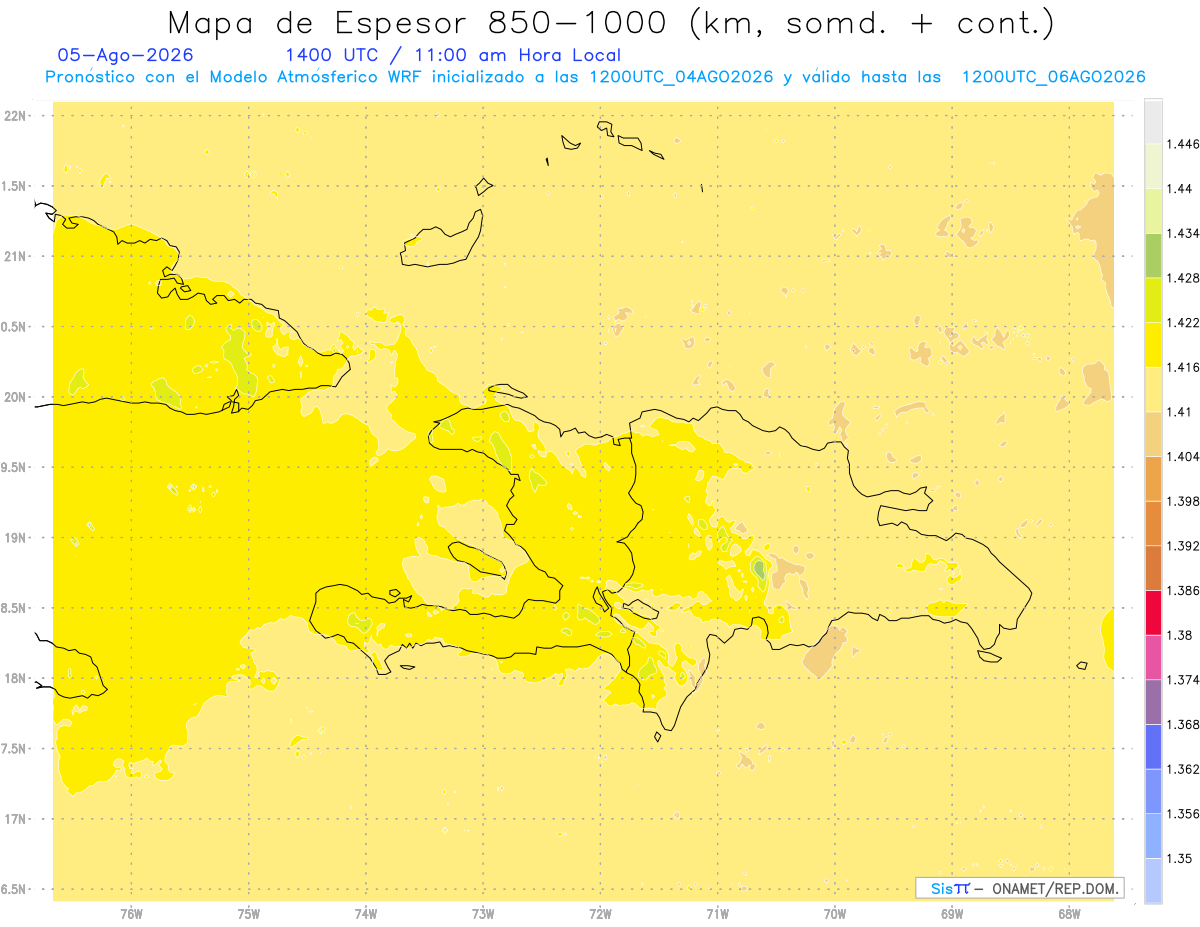
Task: Click the orange legend swatch between 1.398 and 1.404
Action: 1153,478
